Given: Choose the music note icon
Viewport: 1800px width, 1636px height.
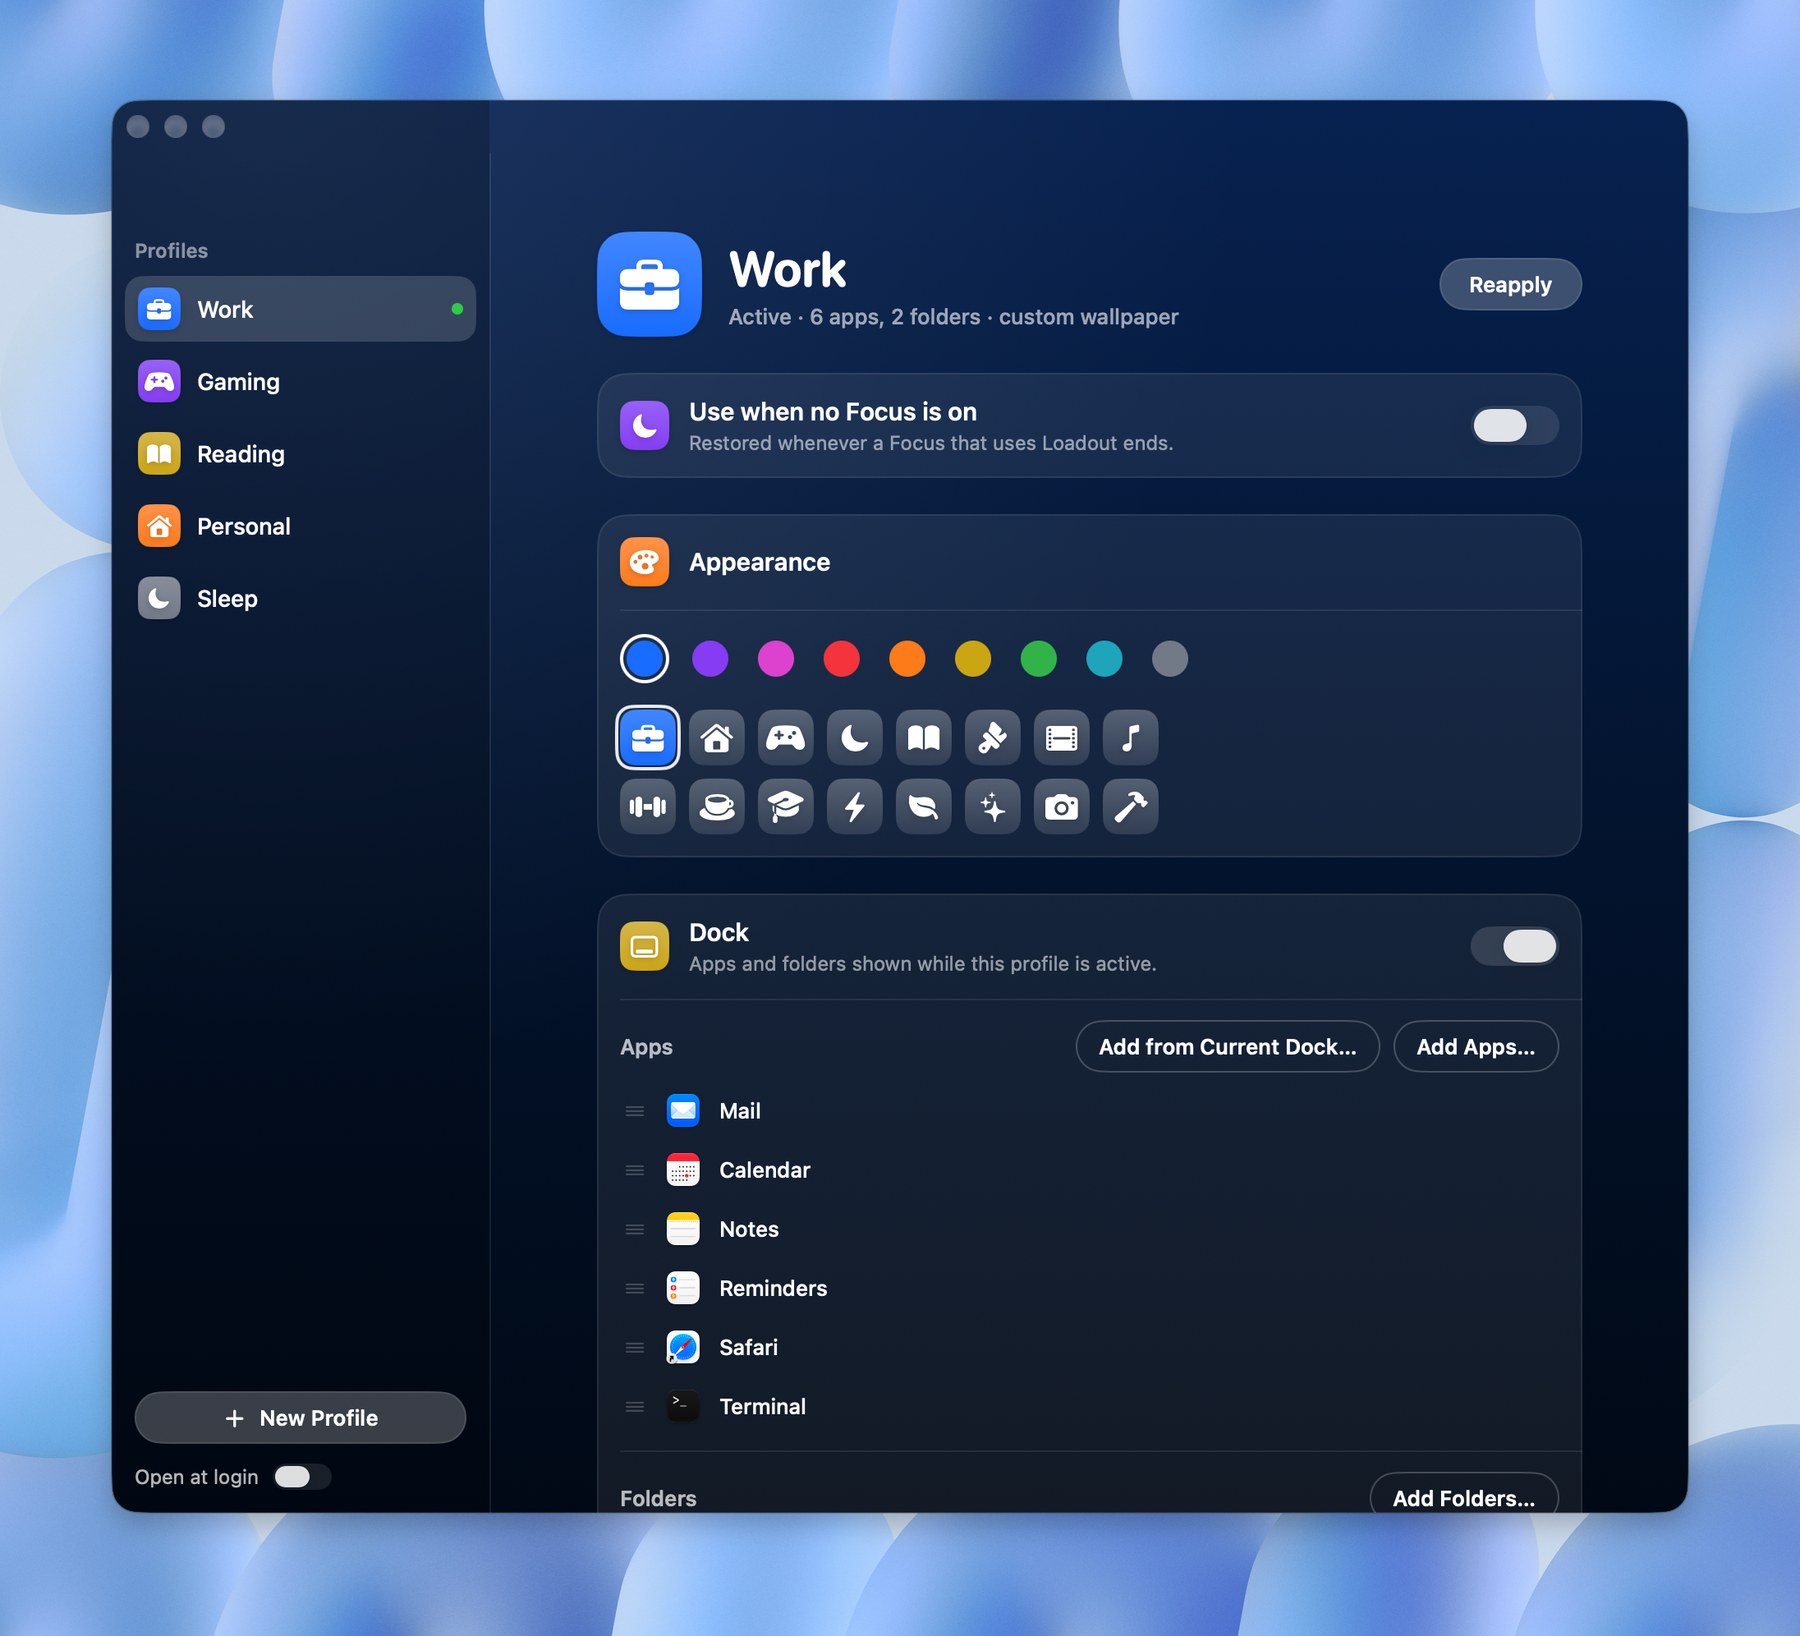Looking at the screenshot, I should (1131, 738).
